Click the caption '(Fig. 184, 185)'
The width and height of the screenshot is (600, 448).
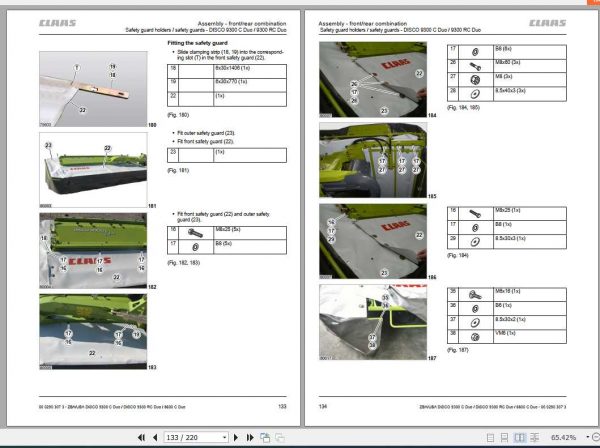[x=463, y=108]
